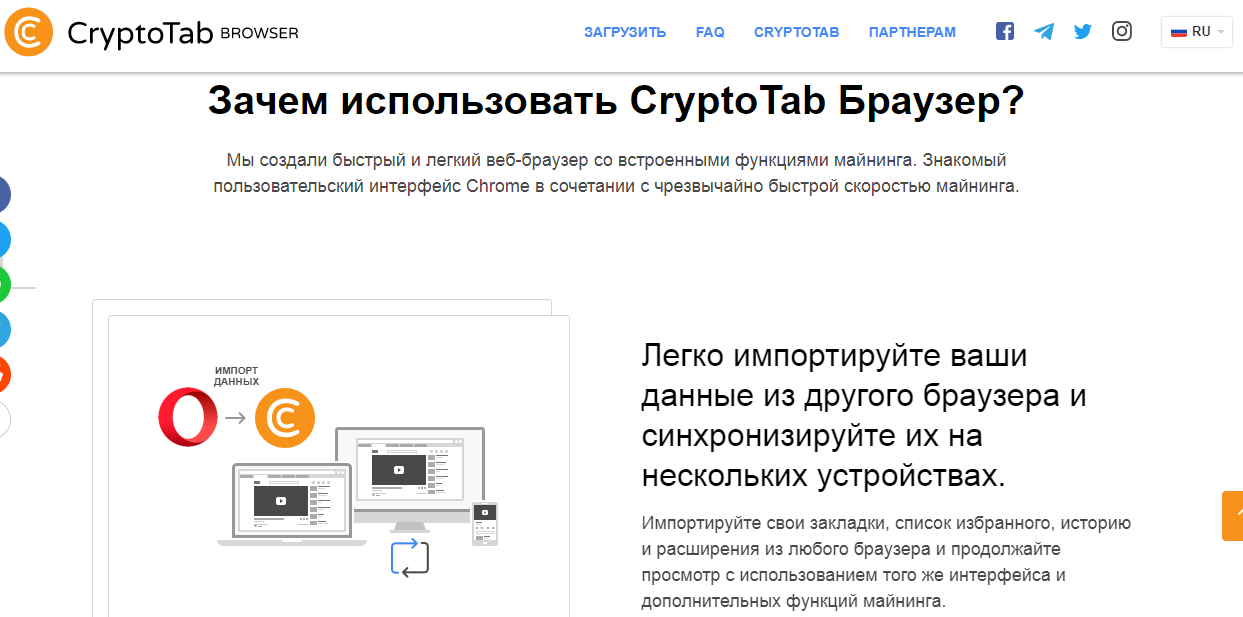The height and width of the screenshot is (617, 1243).
Task: Open the Telegram channel icon in header
Action: click(x=1044, y=32)
